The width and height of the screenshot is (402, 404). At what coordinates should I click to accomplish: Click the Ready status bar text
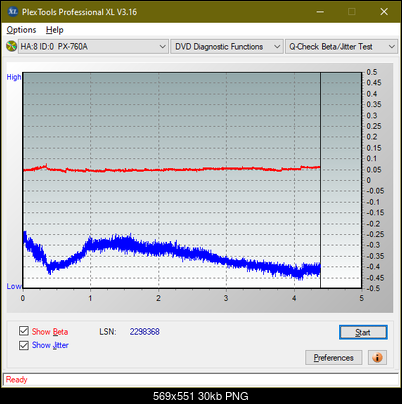tap(16, 379)
